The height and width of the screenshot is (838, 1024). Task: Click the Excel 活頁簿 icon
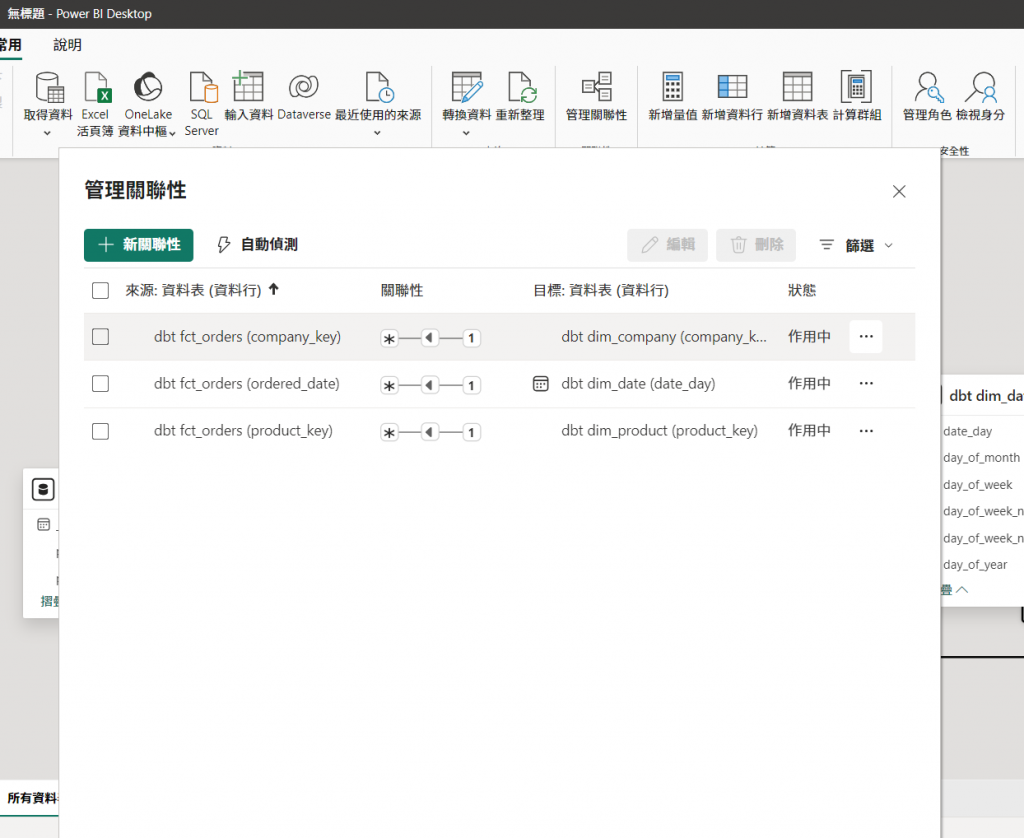pos(97,88)
